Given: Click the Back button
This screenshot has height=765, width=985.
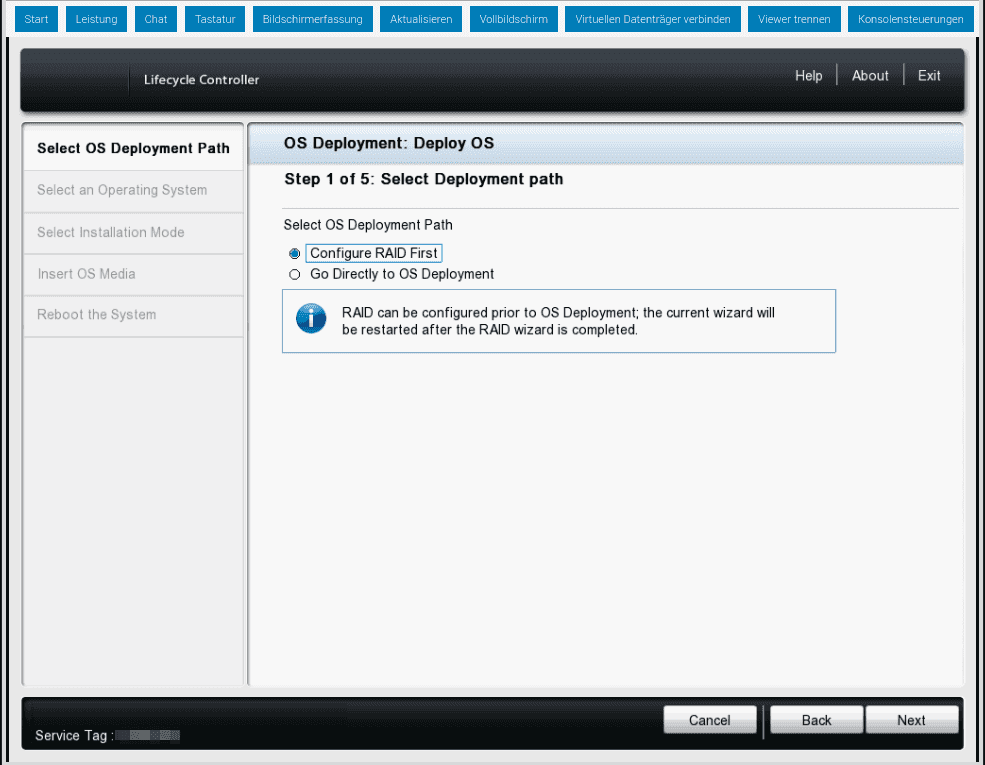Looking at the screenshot, I should click(817, 720).
